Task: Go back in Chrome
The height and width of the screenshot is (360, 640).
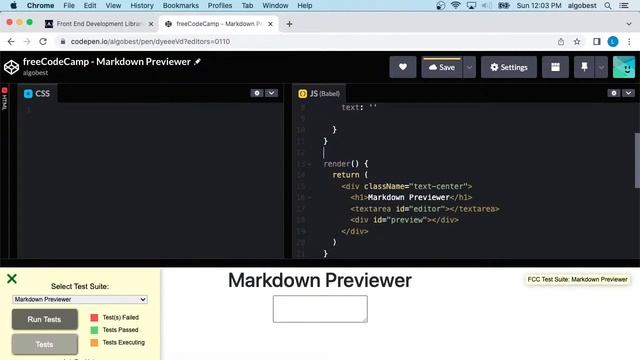Action: 11,42
